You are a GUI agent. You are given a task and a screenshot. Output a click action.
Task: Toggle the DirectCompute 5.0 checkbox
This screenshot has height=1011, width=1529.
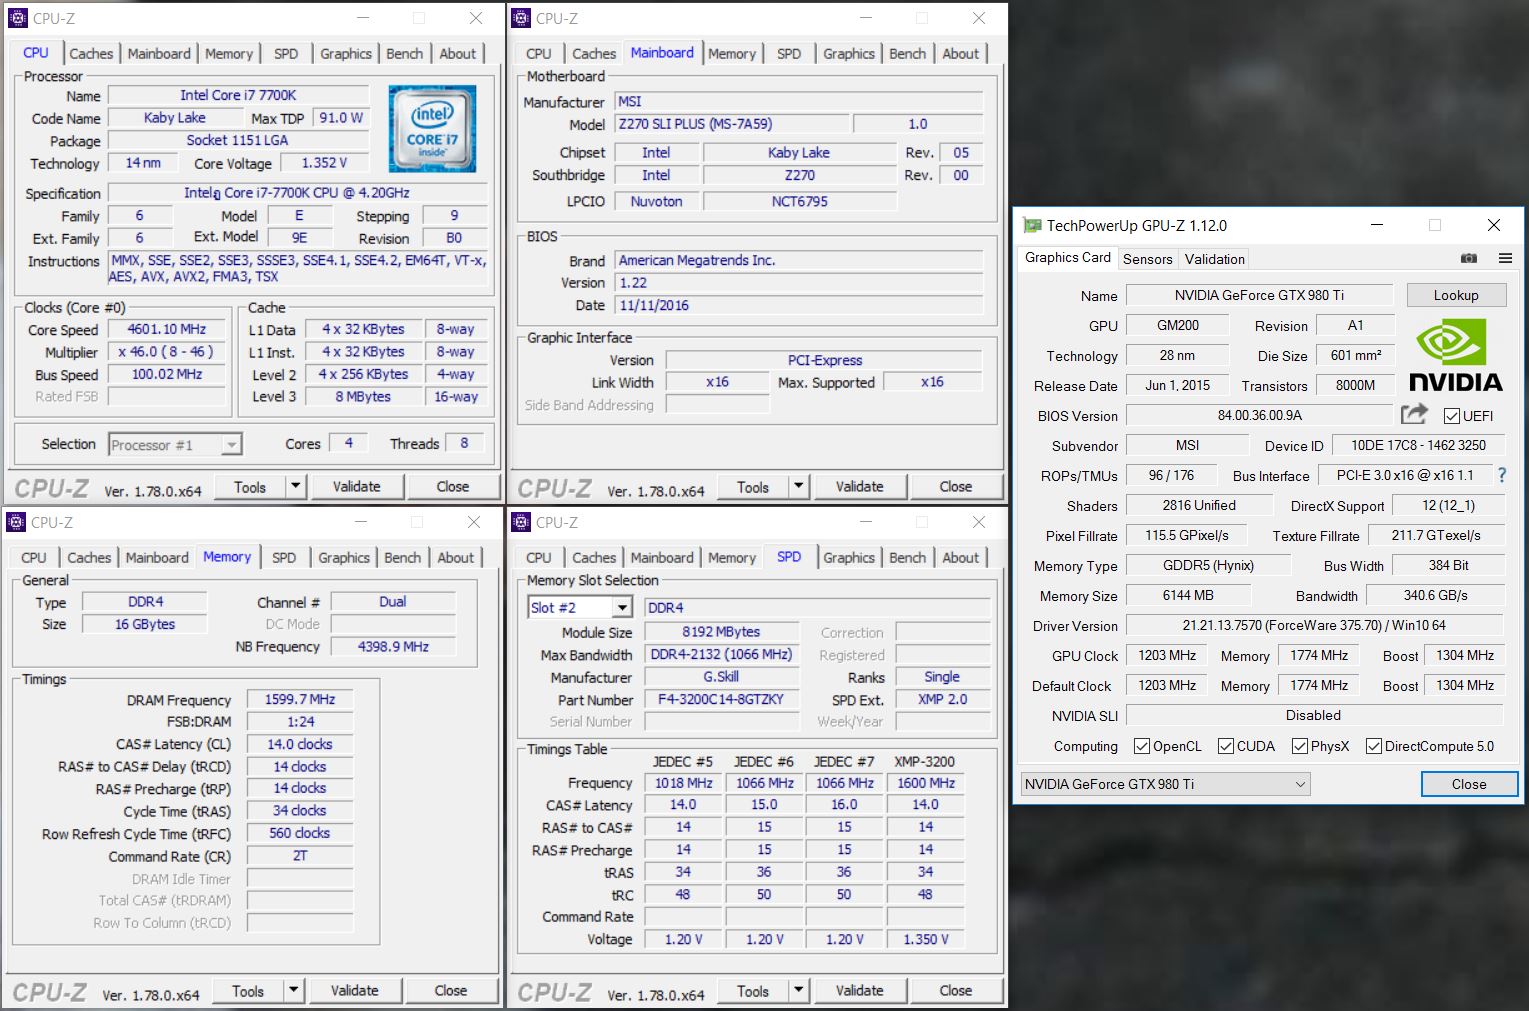click(1374, 746)
